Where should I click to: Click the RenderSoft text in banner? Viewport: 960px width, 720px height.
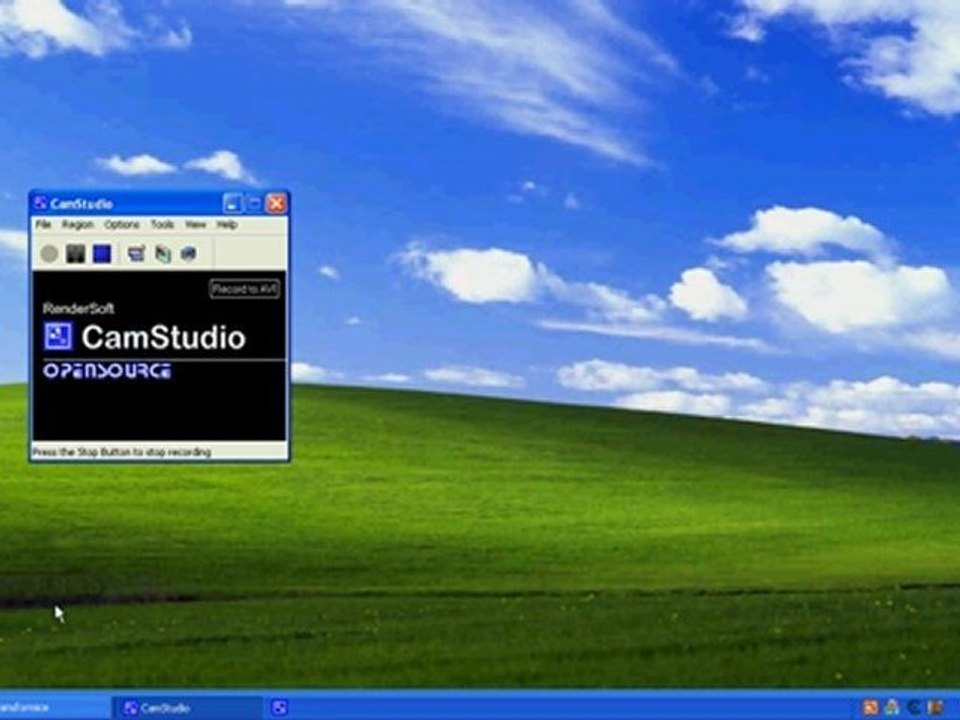pyautogui.click(x=78, y=309)
